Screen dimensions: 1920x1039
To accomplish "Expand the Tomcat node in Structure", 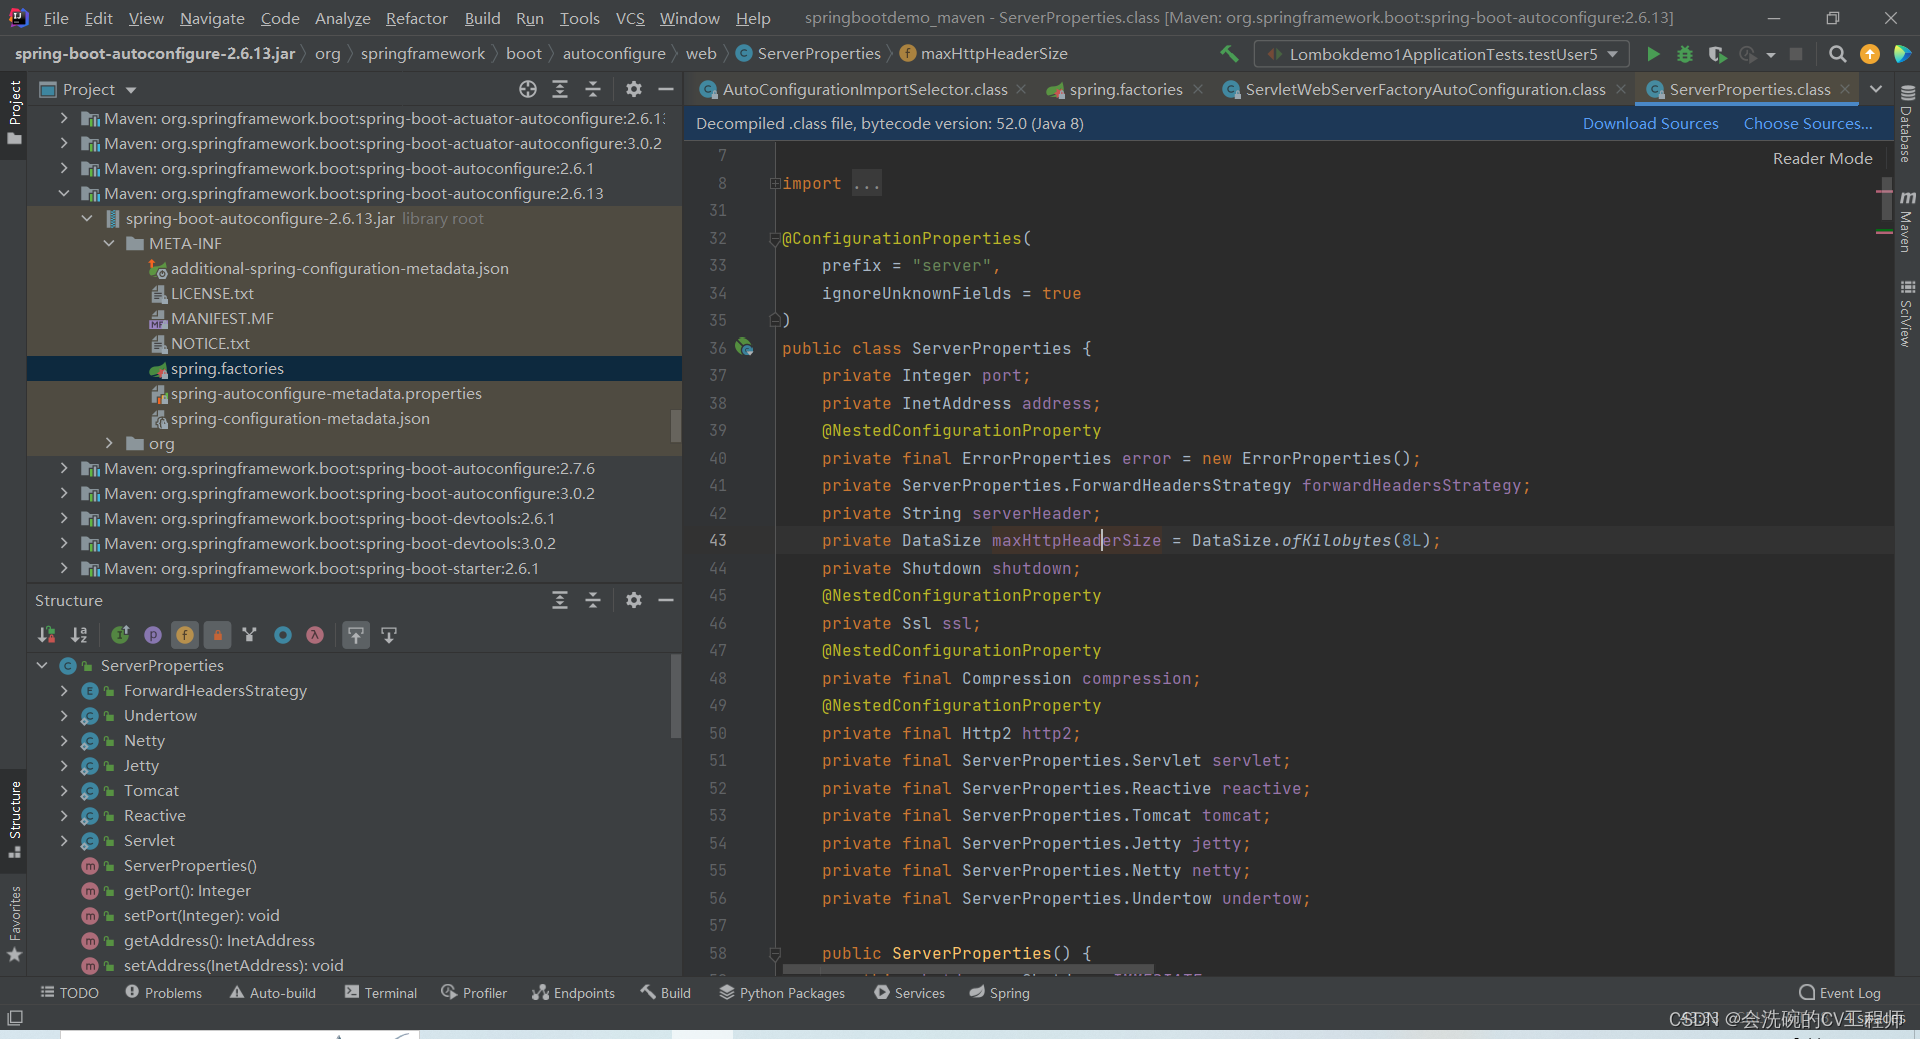I will [x=64, y=791].
